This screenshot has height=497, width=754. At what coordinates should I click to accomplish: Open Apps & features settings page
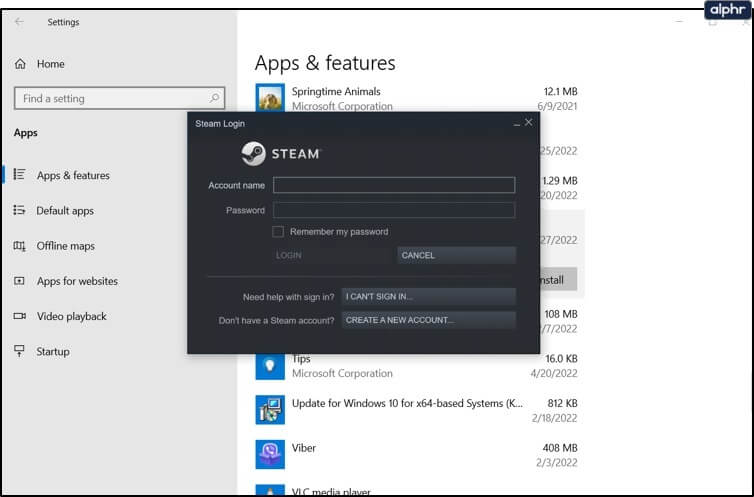(x=73, y=175)
